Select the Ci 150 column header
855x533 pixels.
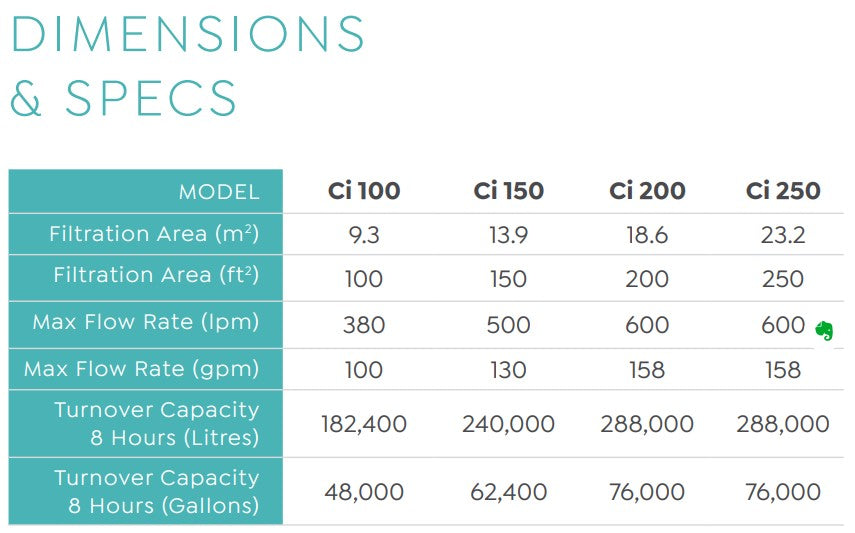click(508, 191)
